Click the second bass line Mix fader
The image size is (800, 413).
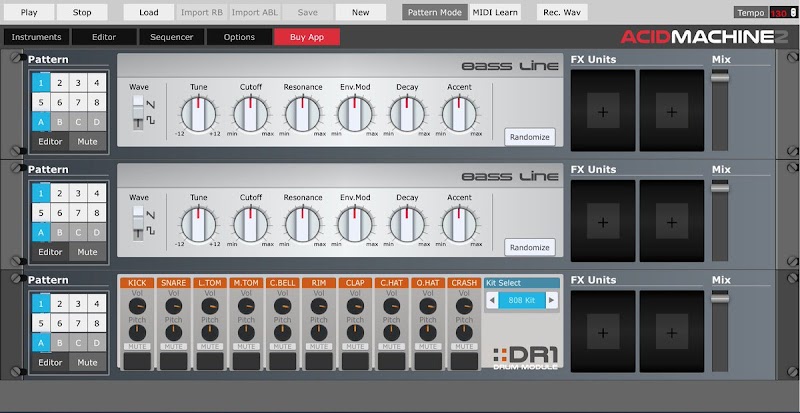pyautogui.click(x=720, y=188)
